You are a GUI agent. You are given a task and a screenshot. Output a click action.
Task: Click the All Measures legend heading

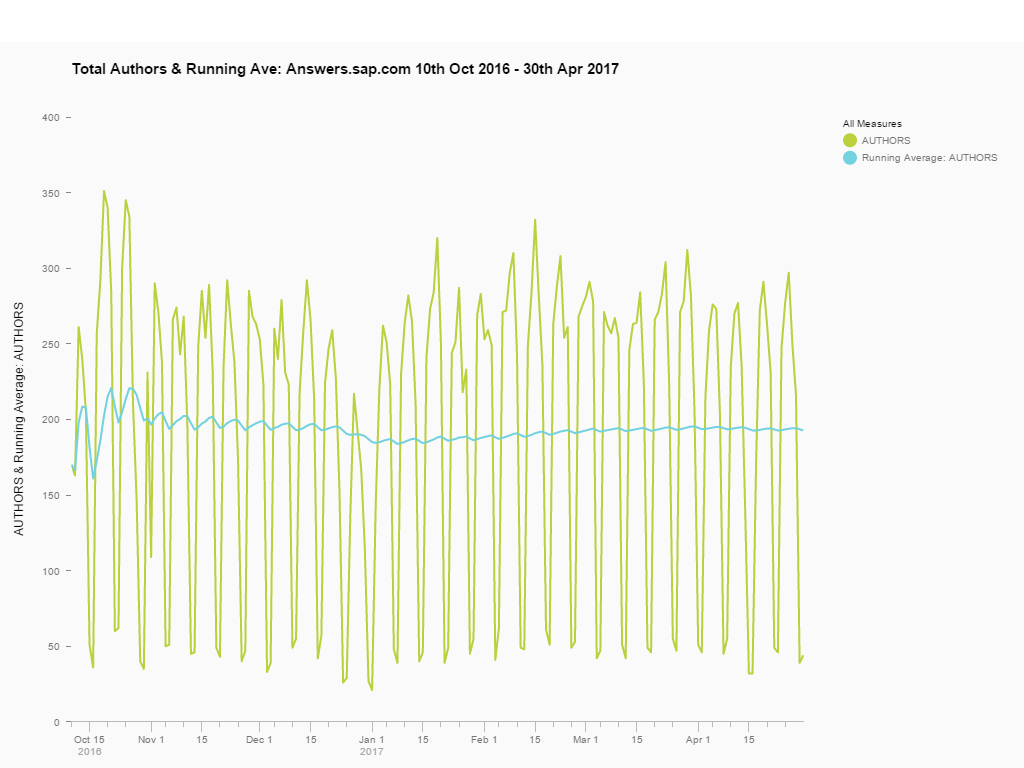coord(872,124)
